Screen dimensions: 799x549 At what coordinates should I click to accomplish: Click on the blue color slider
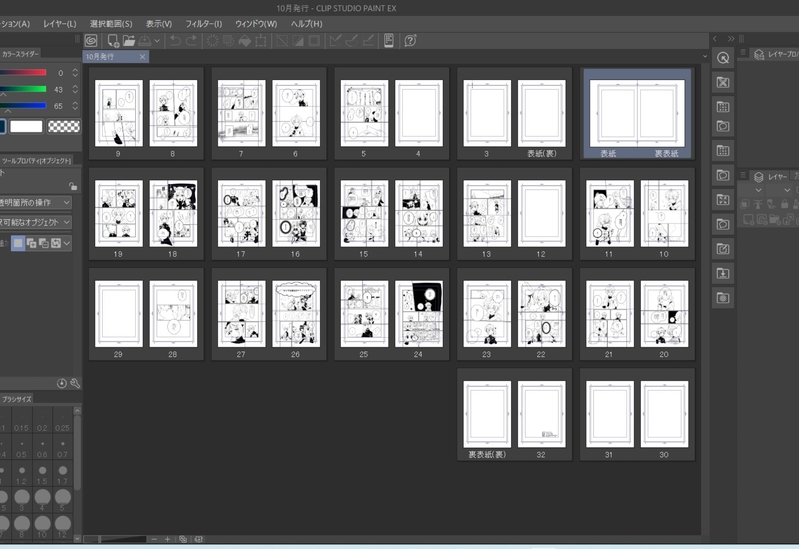pos(23,106)
